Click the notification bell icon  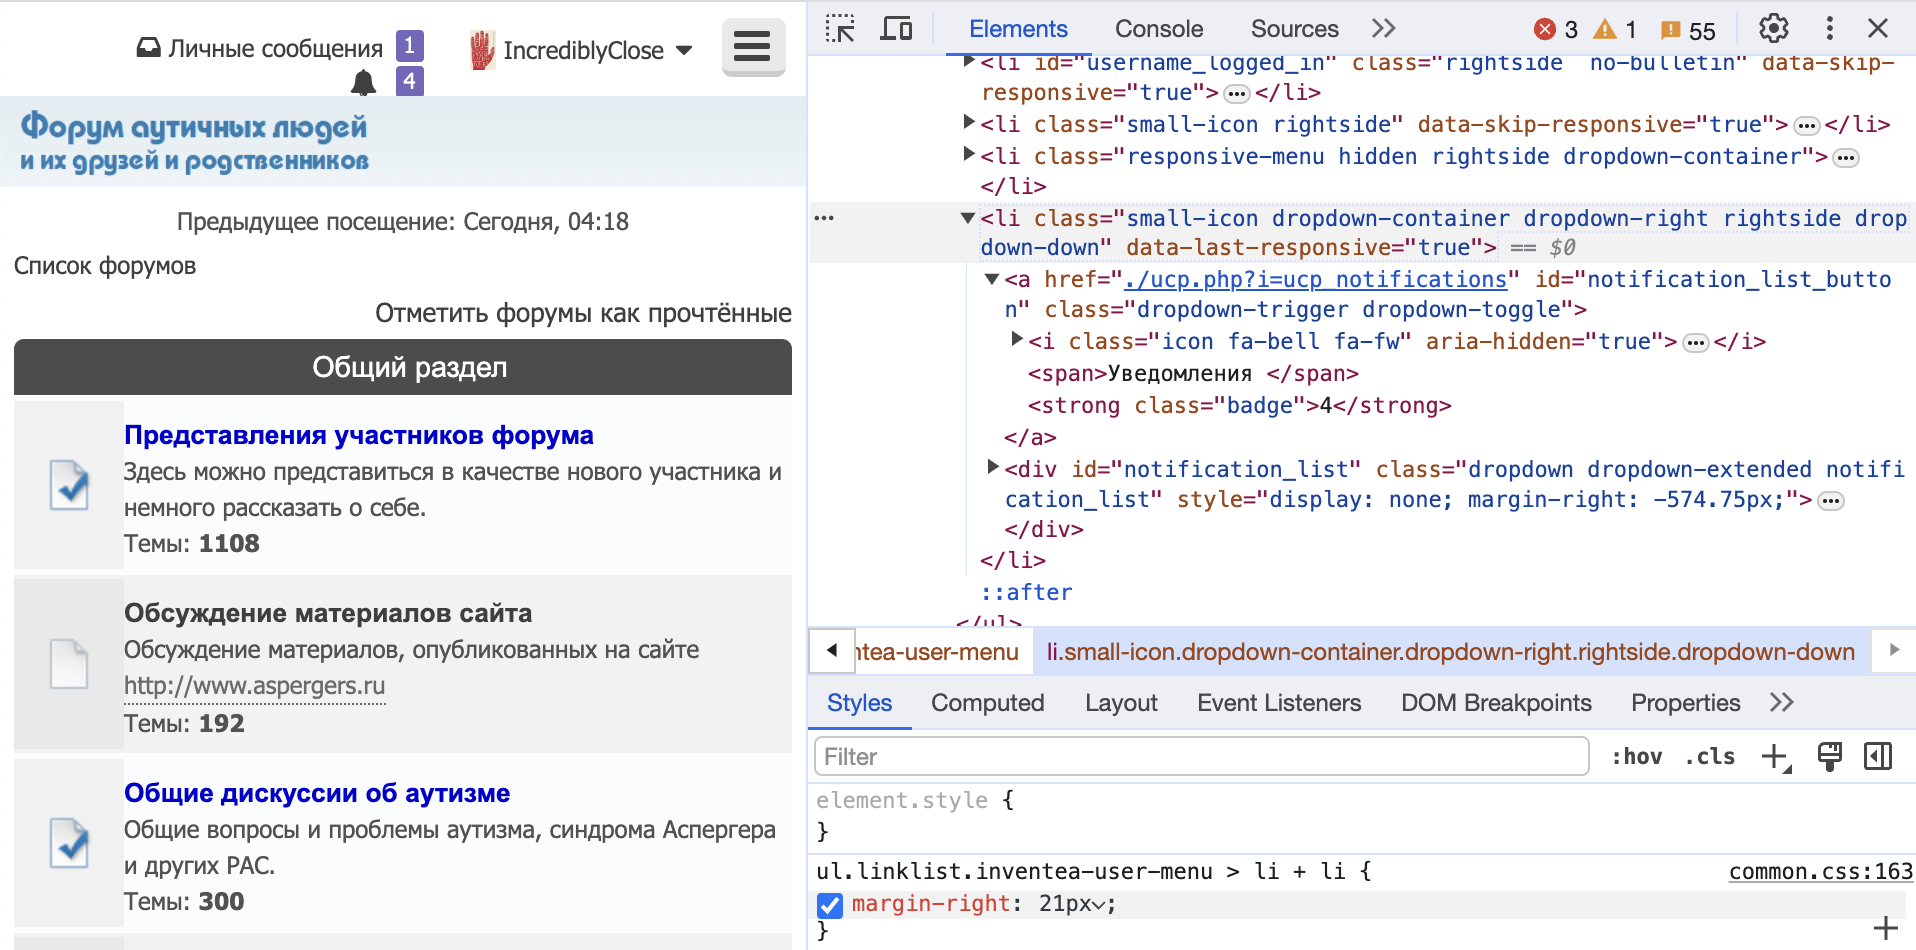point(364,83)
